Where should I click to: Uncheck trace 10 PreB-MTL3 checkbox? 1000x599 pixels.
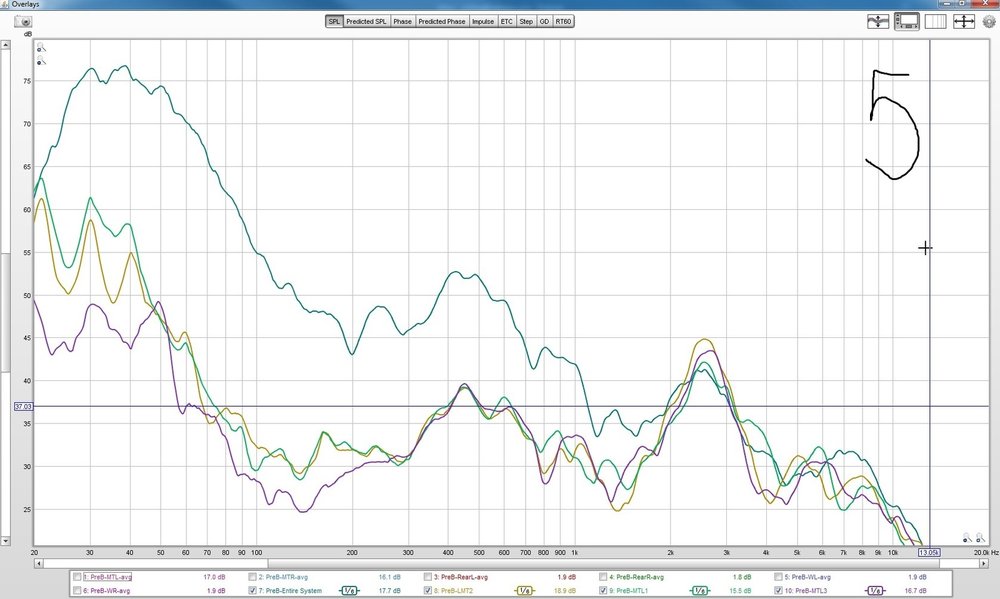pyautogui.click(x=779, y=591)
